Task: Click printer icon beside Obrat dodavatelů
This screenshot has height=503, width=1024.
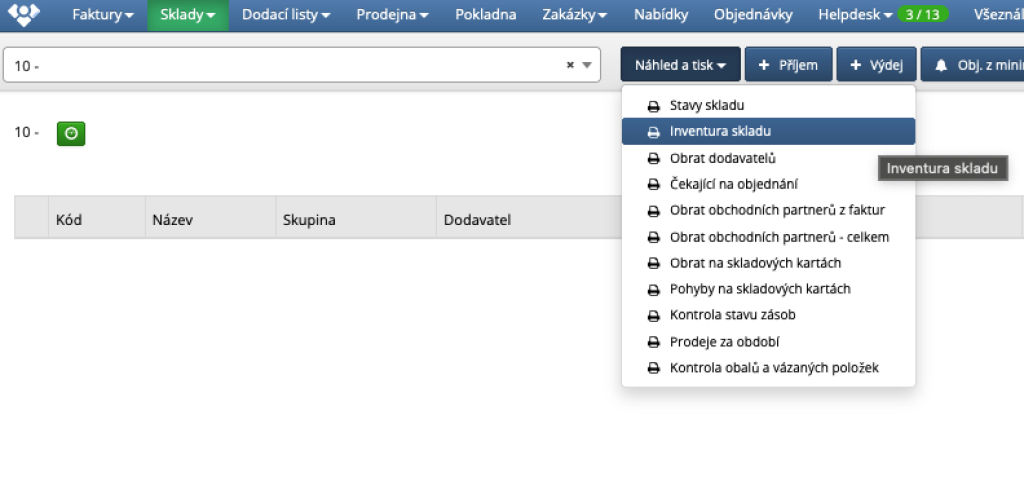Action: (654, 158)
